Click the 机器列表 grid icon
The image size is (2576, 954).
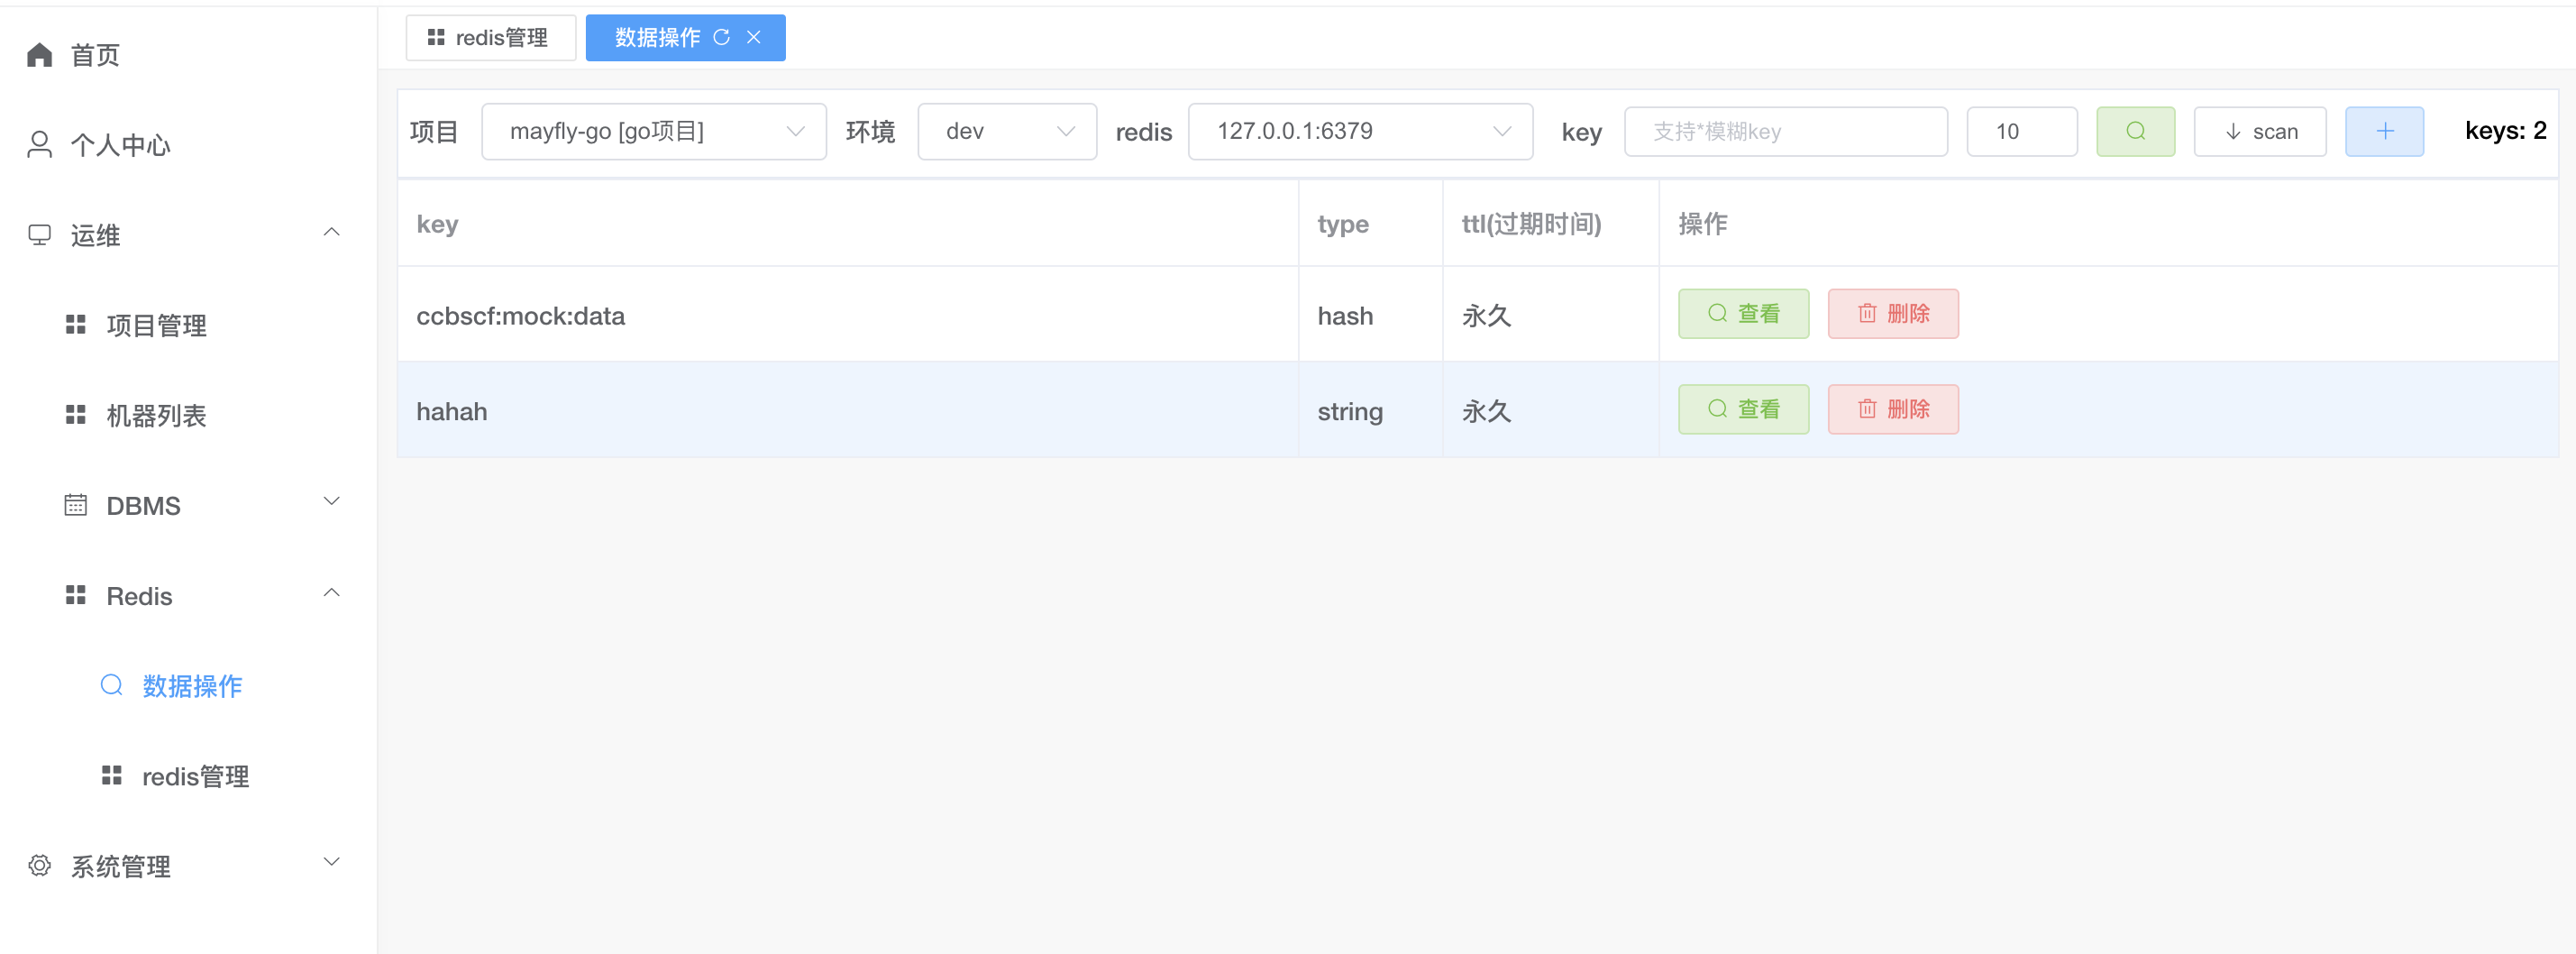(75, 415)
